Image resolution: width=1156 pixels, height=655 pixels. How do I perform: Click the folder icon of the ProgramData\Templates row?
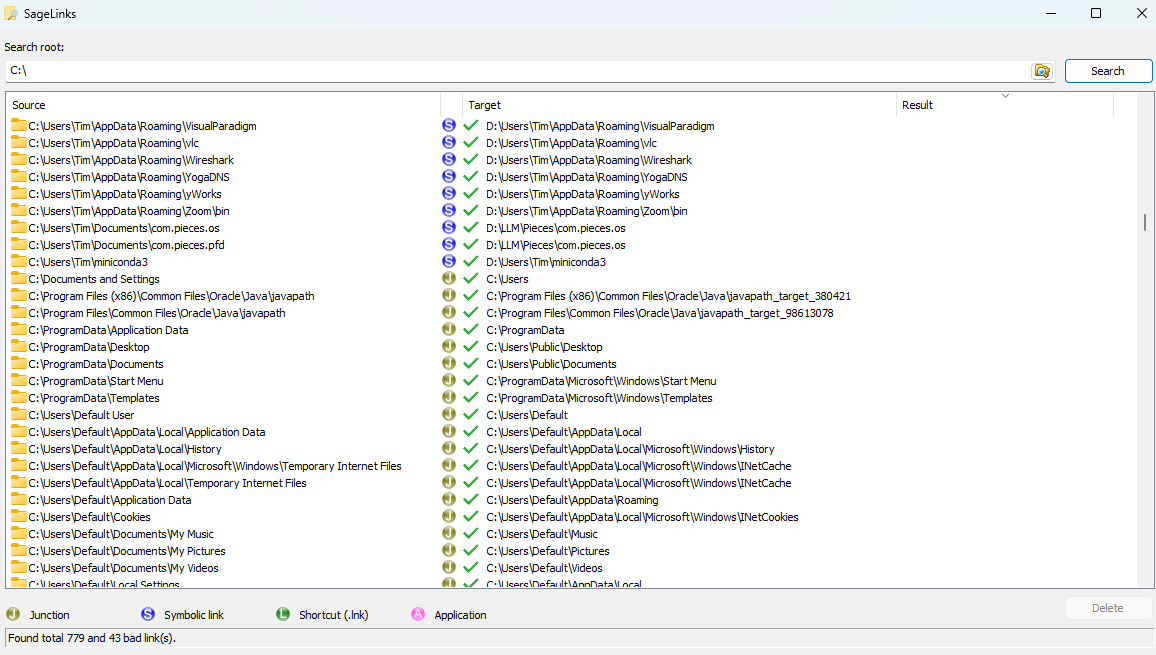click(x=19, y=397)
